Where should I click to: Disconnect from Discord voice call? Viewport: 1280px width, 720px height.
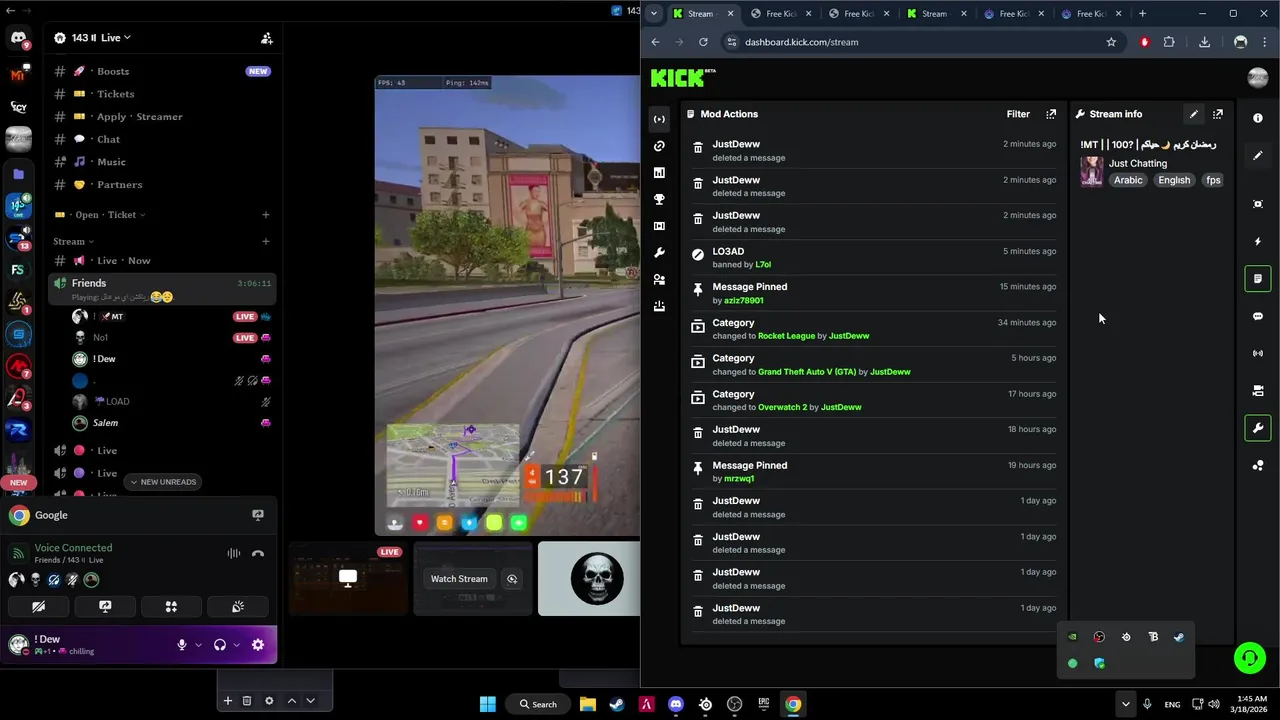(x=258, y=554)
